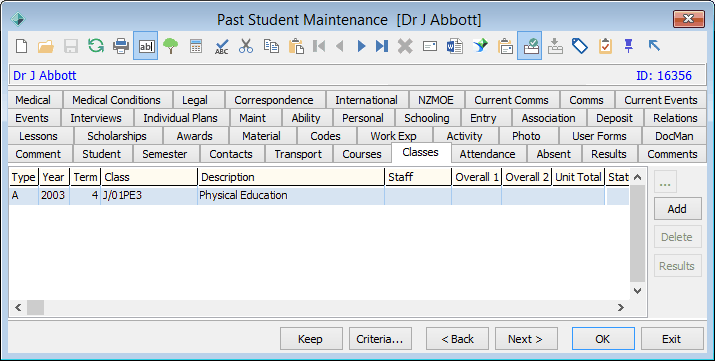Viewport: 715px width, 361px height.
Task: Print using the printer icon
Action: (x=121, y=46)
